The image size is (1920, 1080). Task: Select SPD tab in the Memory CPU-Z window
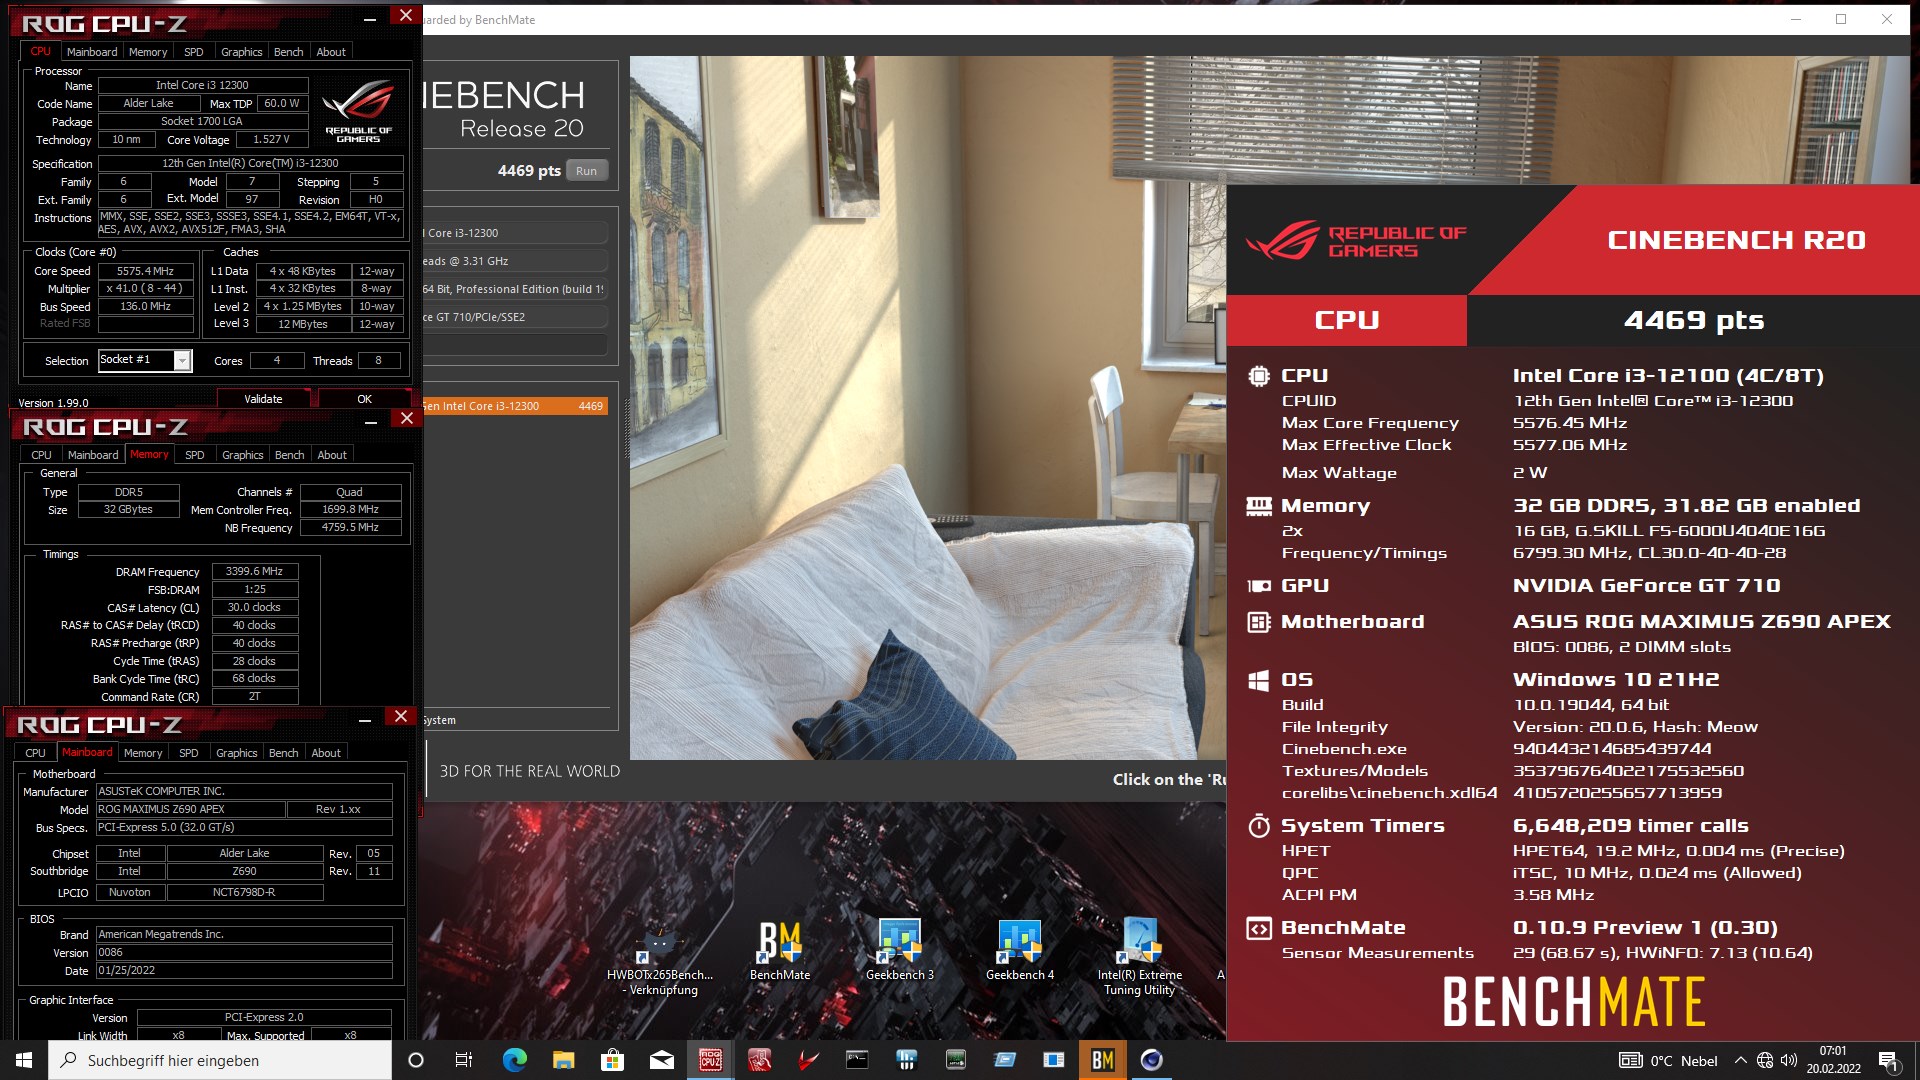[195, 455]
